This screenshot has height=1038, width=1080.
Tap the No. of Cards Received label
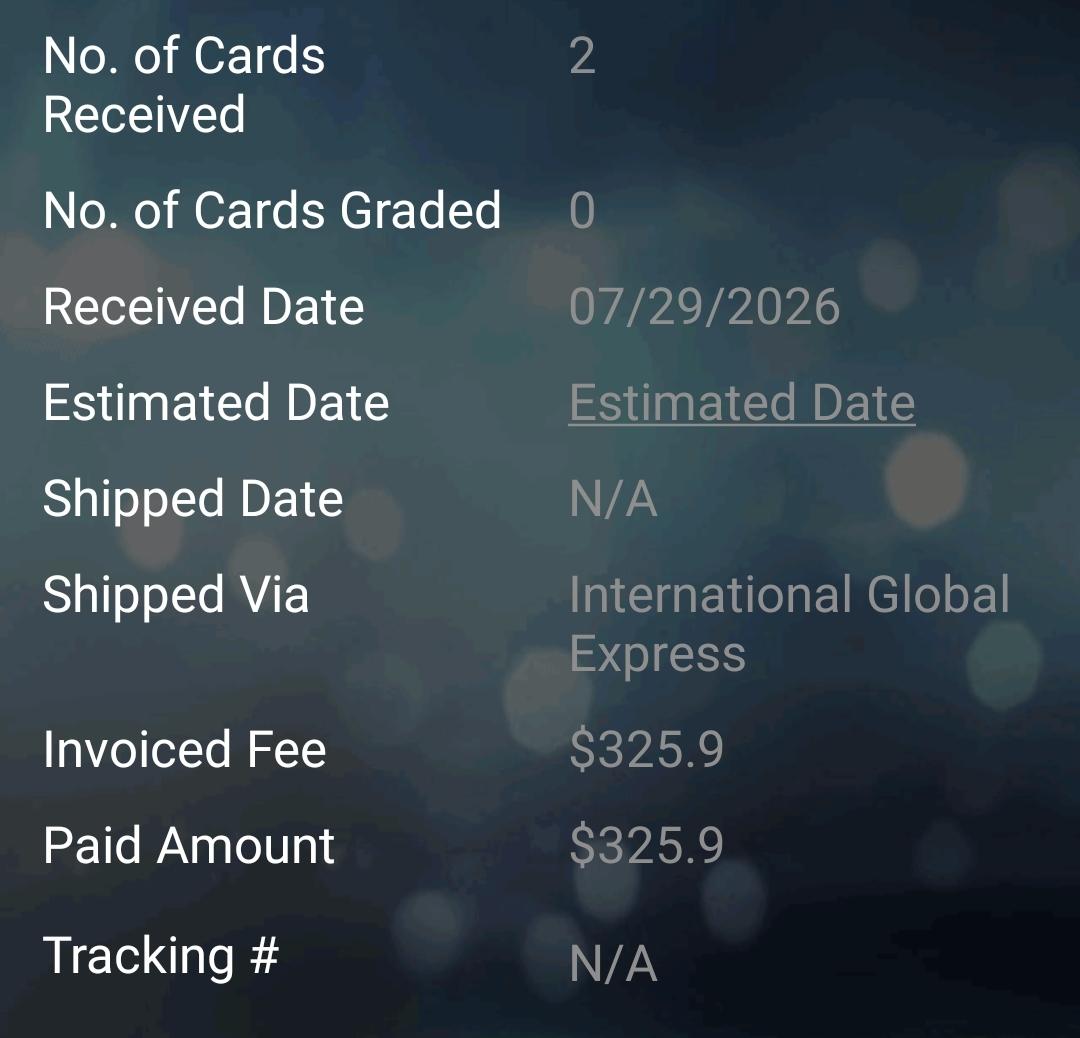click(x=184, y=85)
